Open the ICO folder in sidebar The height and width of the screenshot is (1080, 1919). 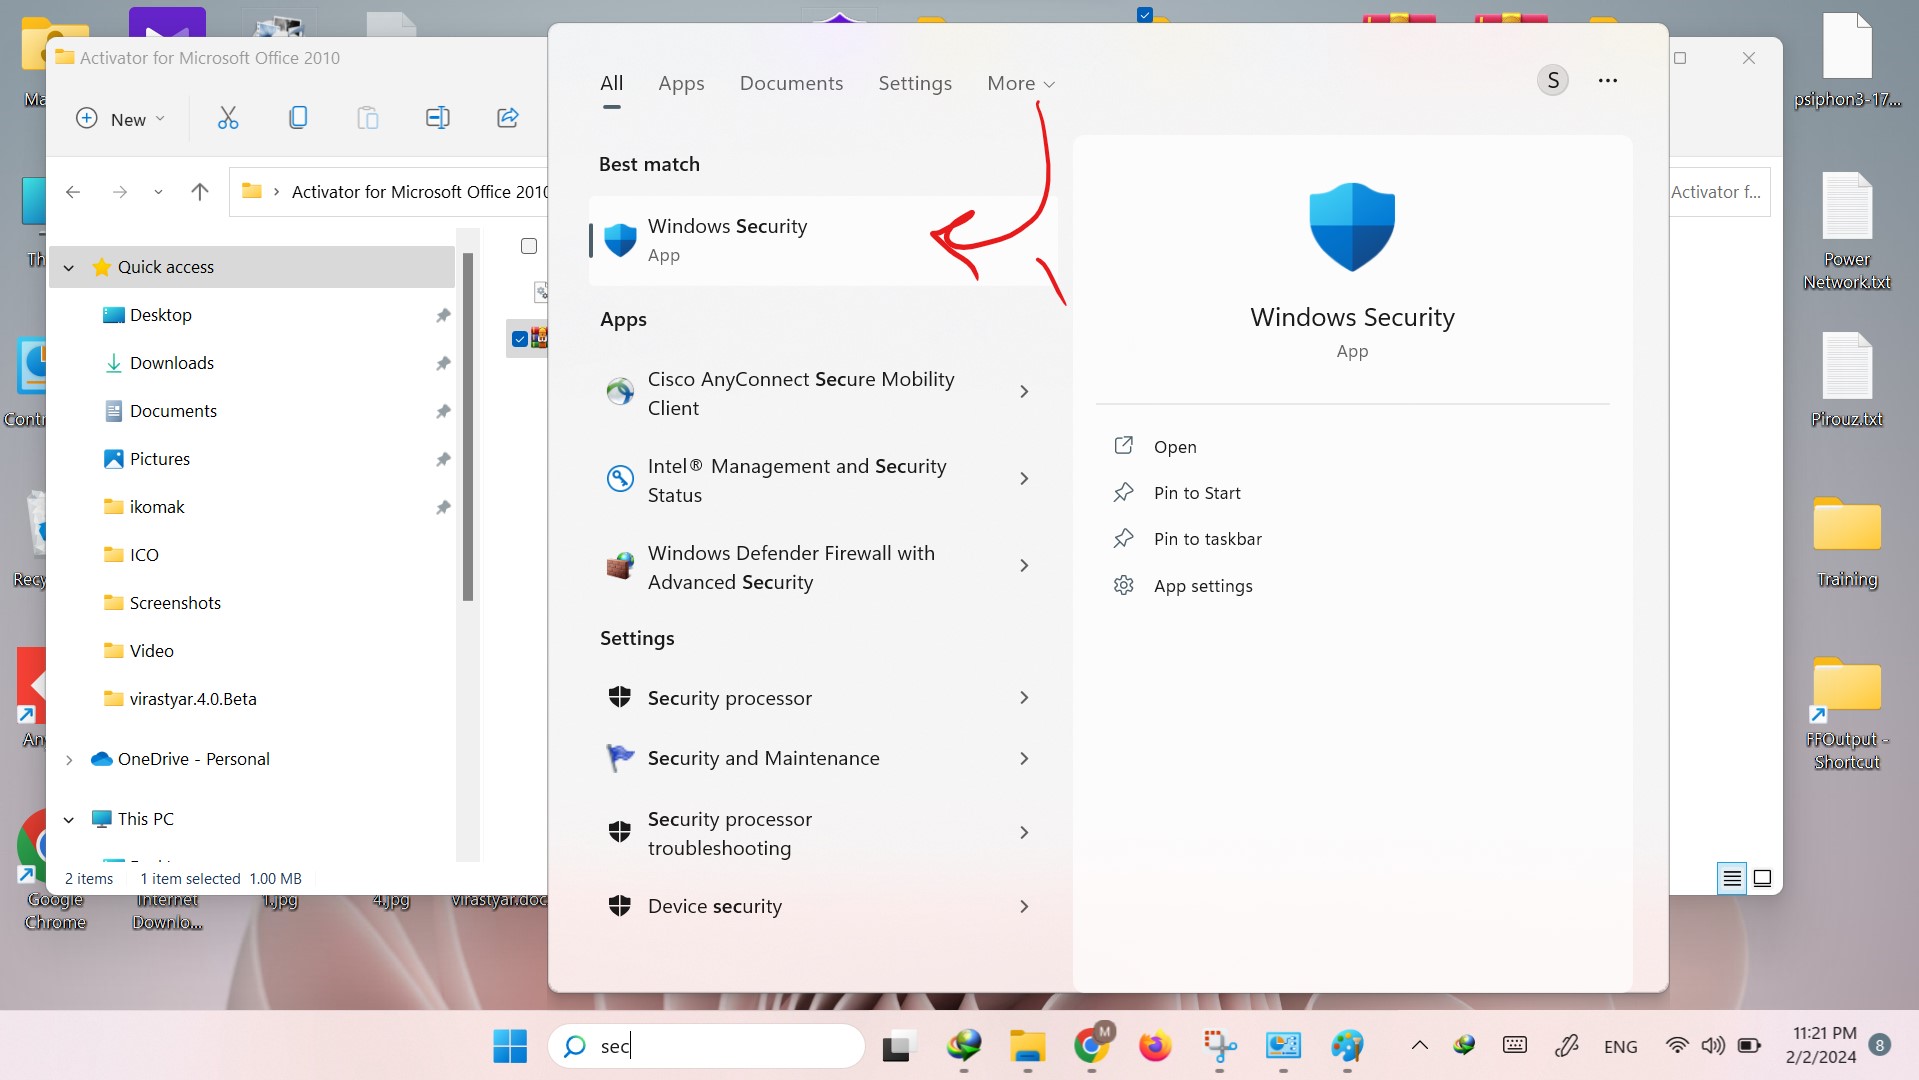click(x=144, y=555)
